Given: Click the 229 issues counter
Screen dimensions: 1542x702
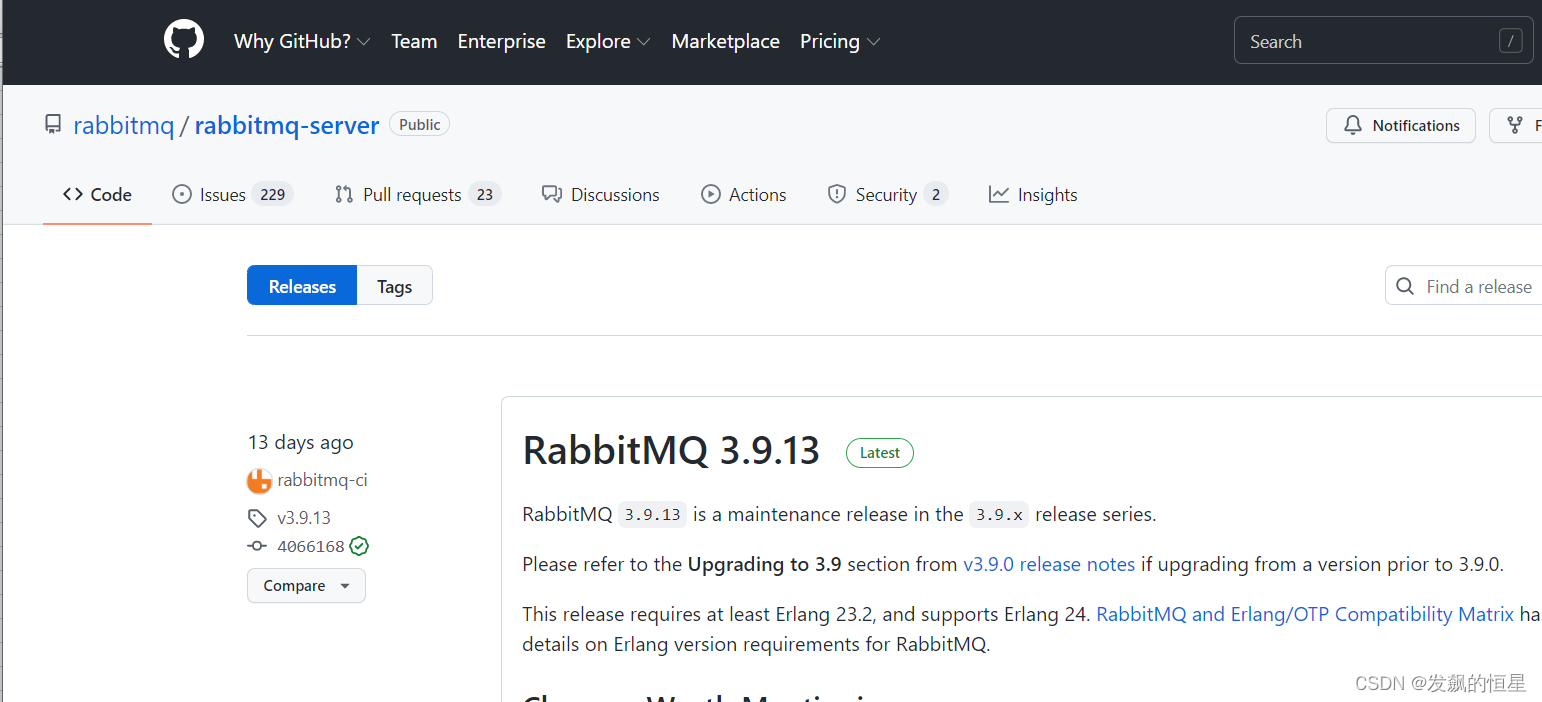Looking at the screenshot, I should [x=272, y=195].
